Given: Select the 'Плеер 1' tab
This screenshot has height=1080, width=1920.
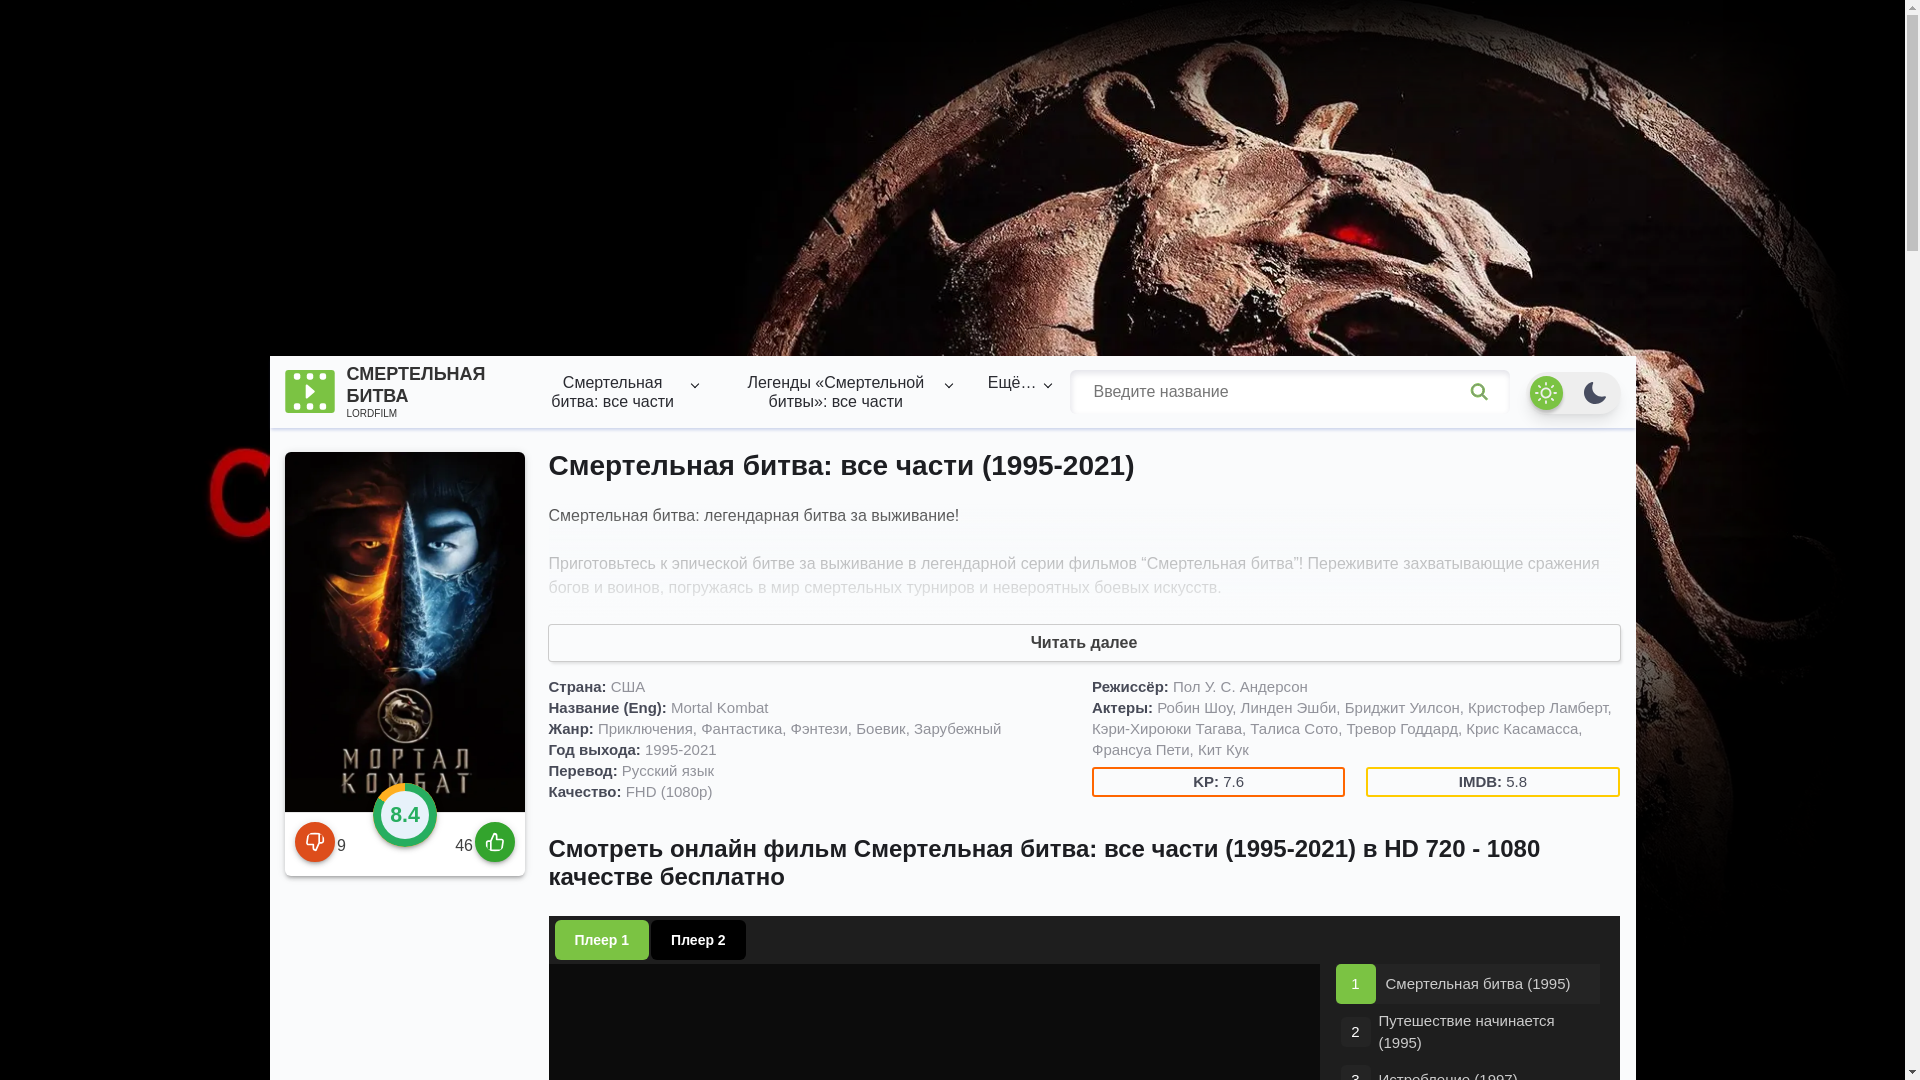Looking at the screenshot, I should [602, 940].
